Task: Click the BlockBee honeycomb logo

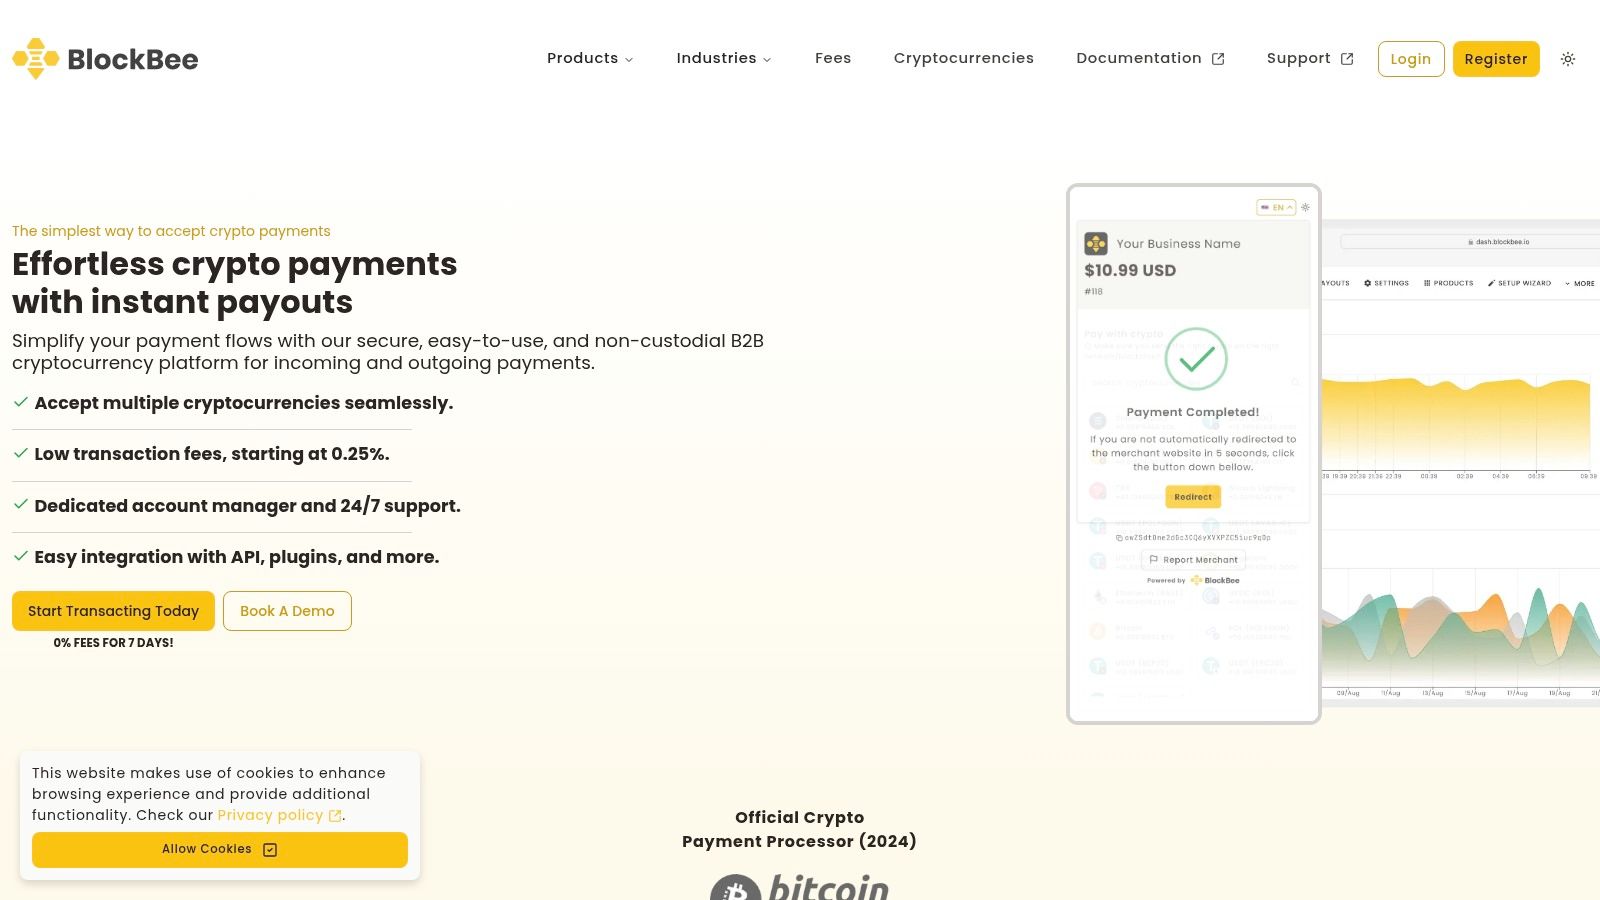Action: click(x=36, y=59)
